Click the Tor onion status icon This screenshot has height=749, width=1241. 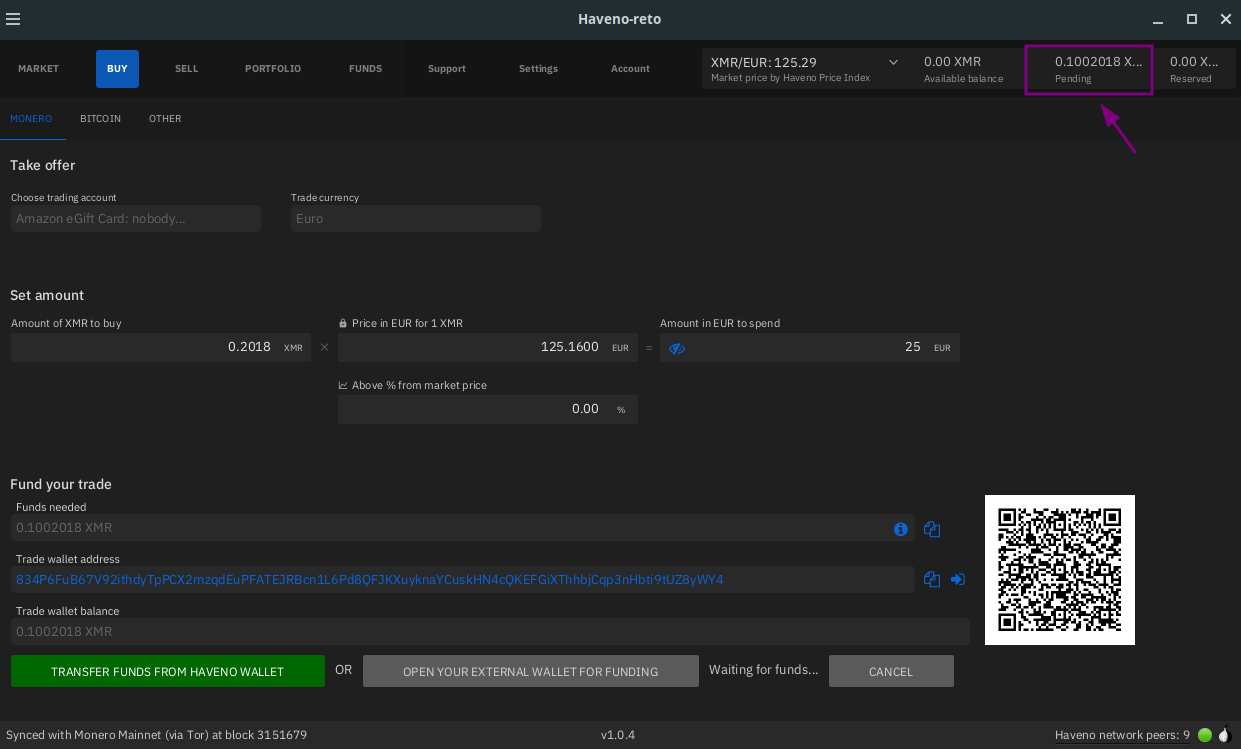(x=1224, y=735)
